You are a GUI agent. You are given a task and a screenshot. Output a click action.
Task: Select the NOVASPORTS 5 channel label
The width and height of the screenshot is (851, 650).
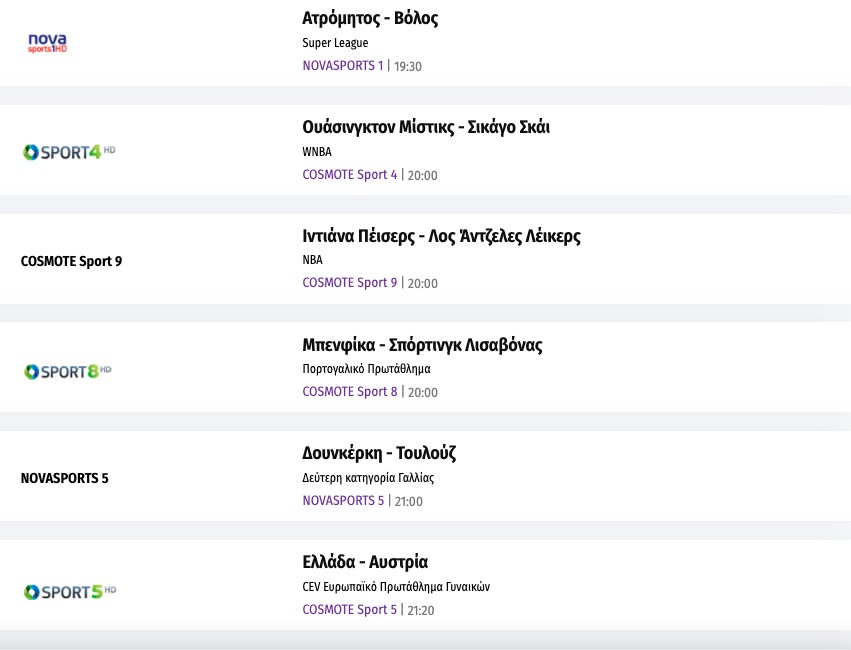(65, 478)
